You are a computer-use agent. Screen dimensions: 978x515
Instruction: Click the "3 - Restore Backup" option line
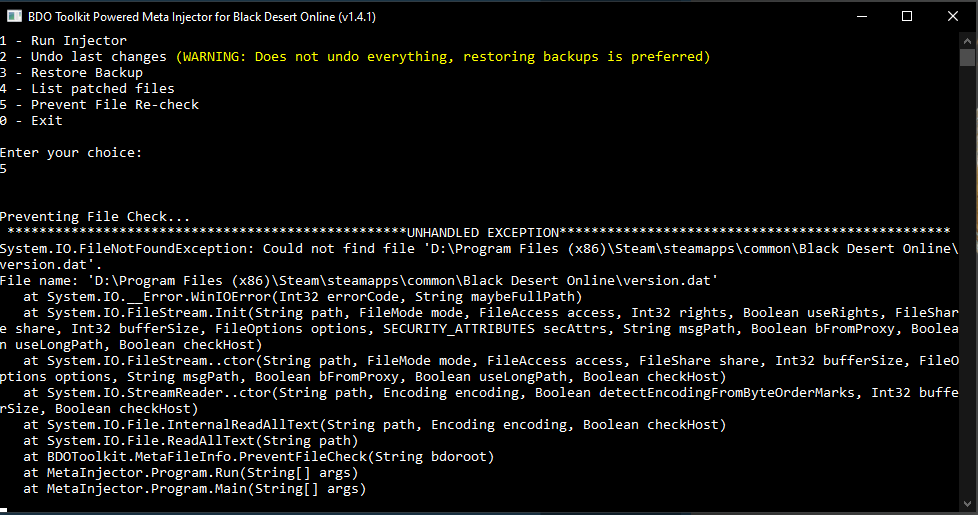pyautogui.click(x=71, y=73)
